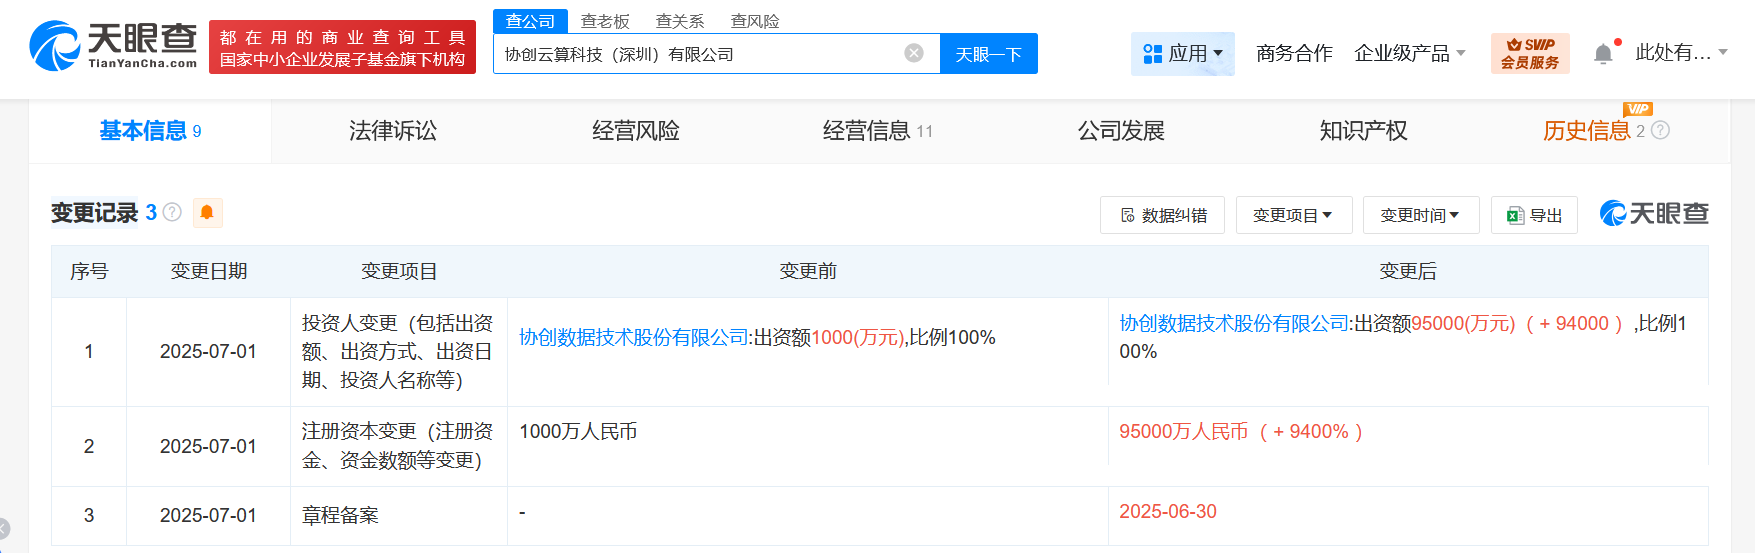Open the notification bell
This screenshot has width=1755, height=553.
[x=1603, y=53]
